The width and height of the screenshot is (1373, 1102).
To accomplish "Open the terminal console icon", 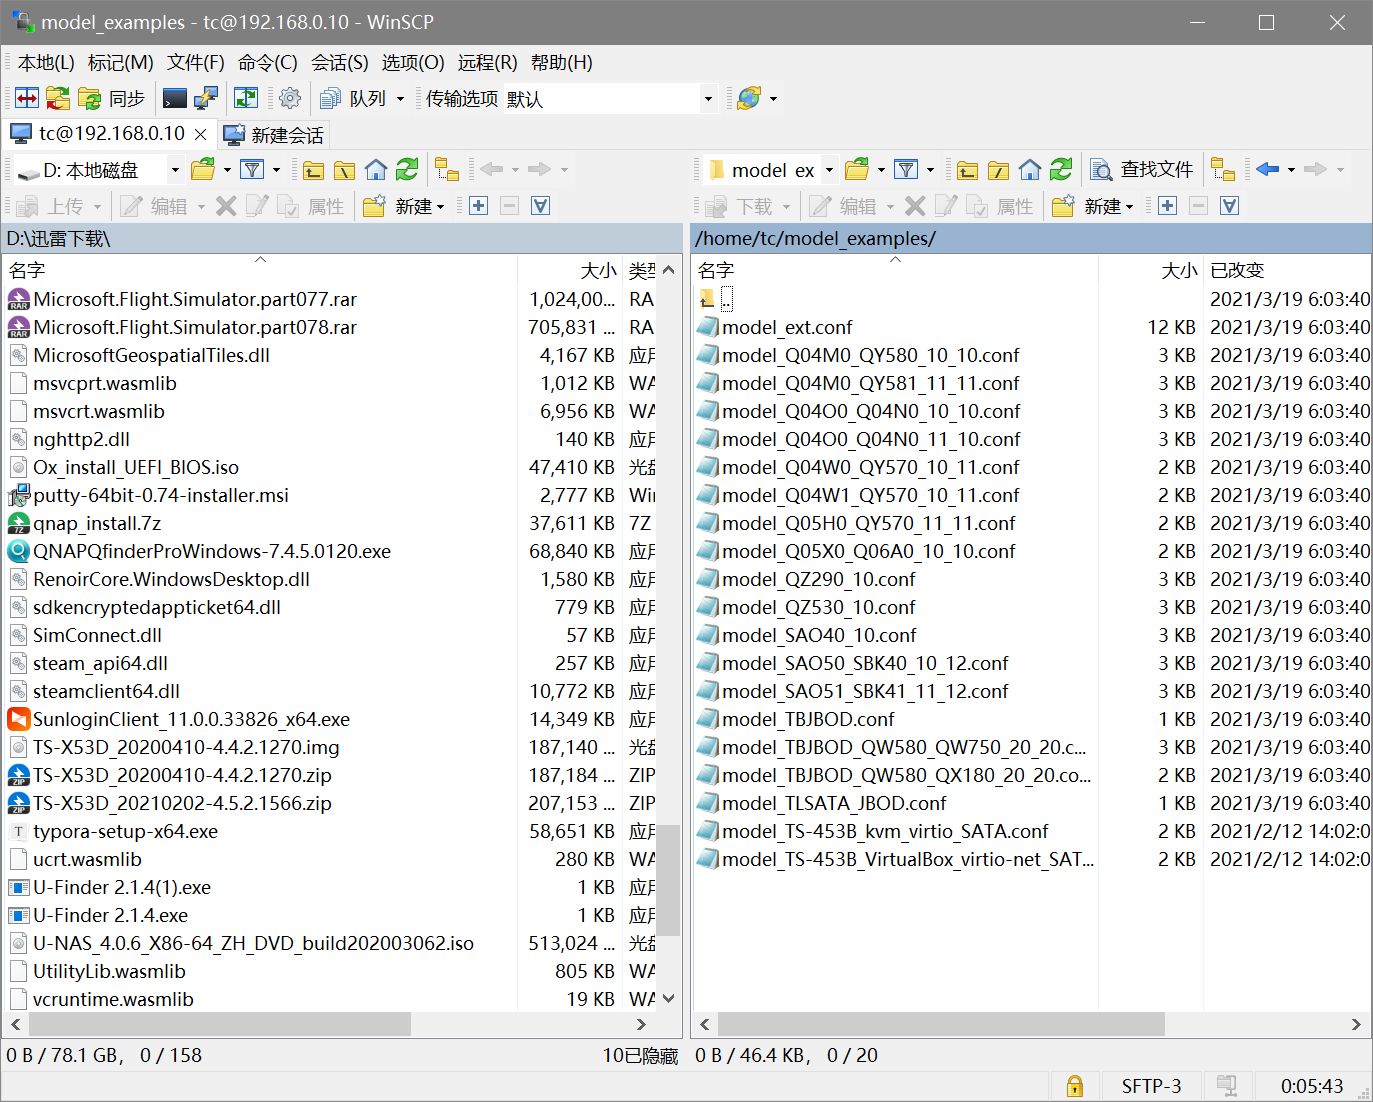I will [175, 98].
